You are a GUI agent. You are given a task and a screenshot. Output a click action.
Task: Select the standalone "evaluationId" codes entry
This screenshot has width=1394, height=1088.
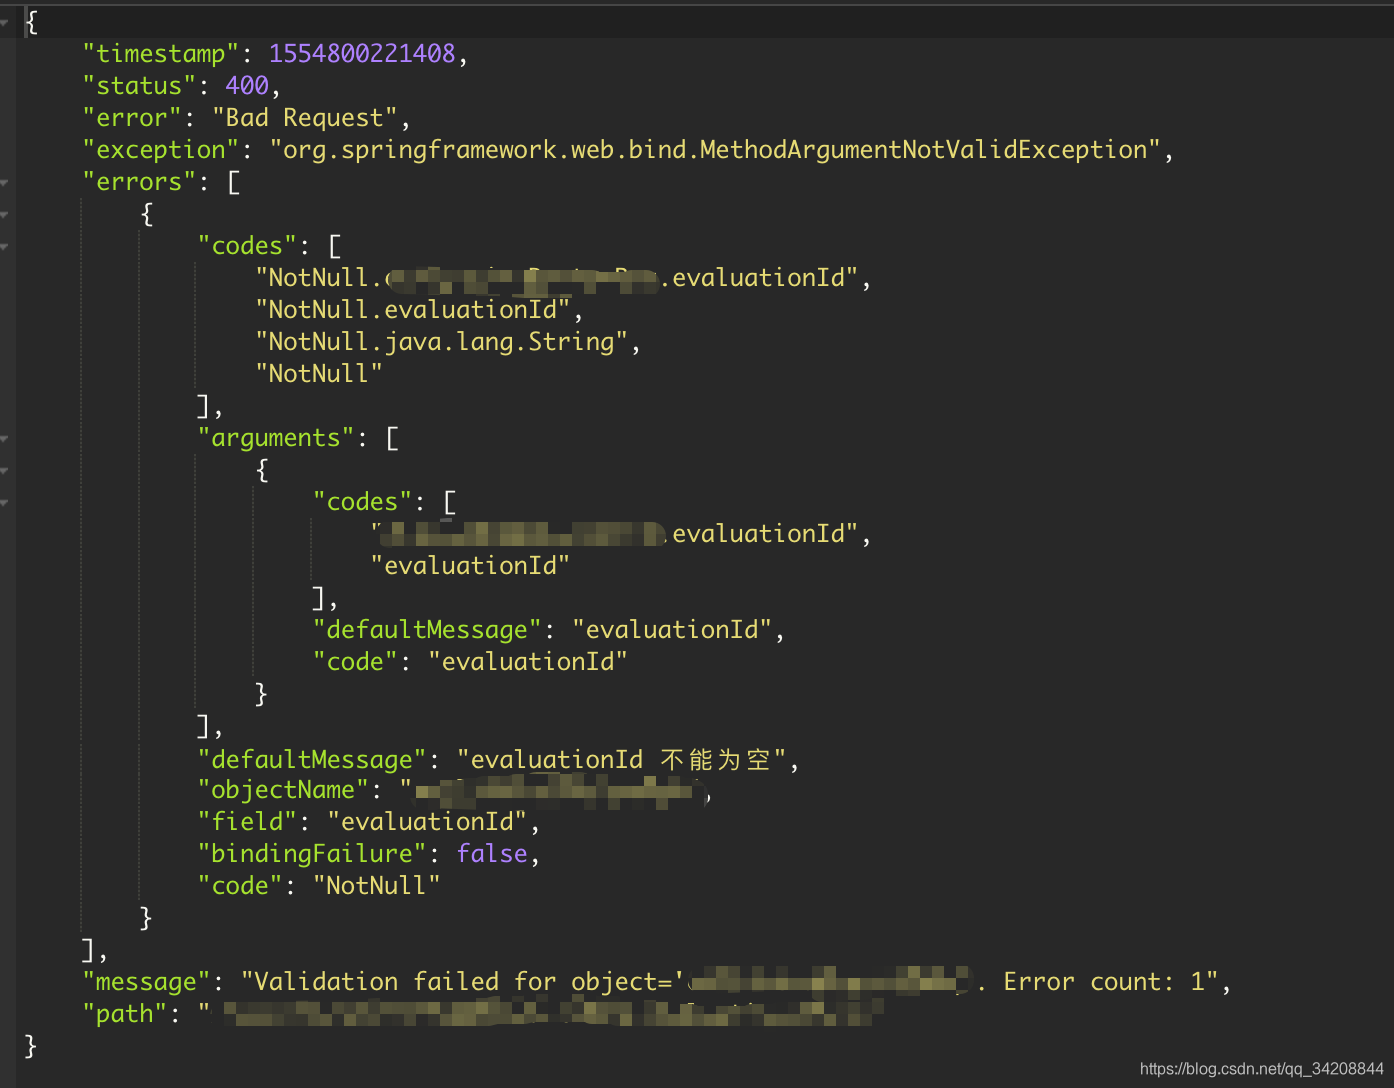tap(470, 566)
